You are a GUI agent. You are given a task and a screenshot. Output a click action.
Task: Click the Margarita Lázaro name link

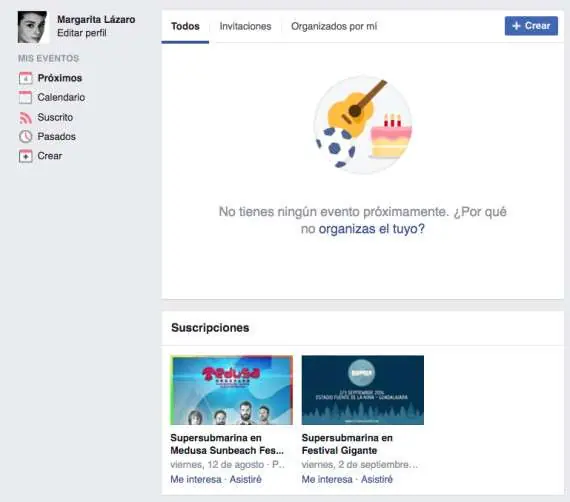pyautogui.click(x=96, y=19)
